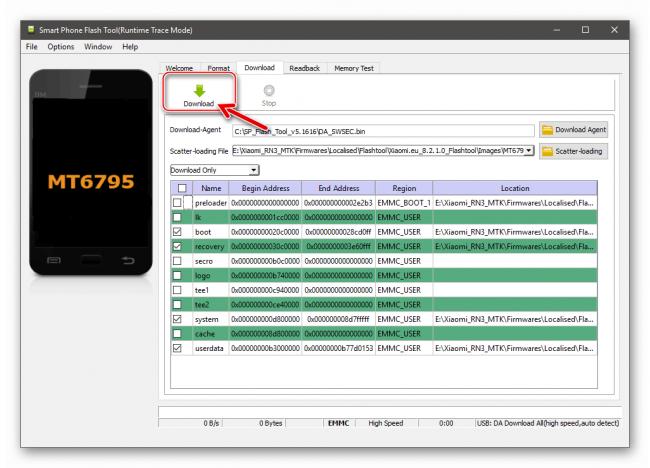Switch to the Memory Test tab
Screen dimensions: 650x468
[354, 68]
